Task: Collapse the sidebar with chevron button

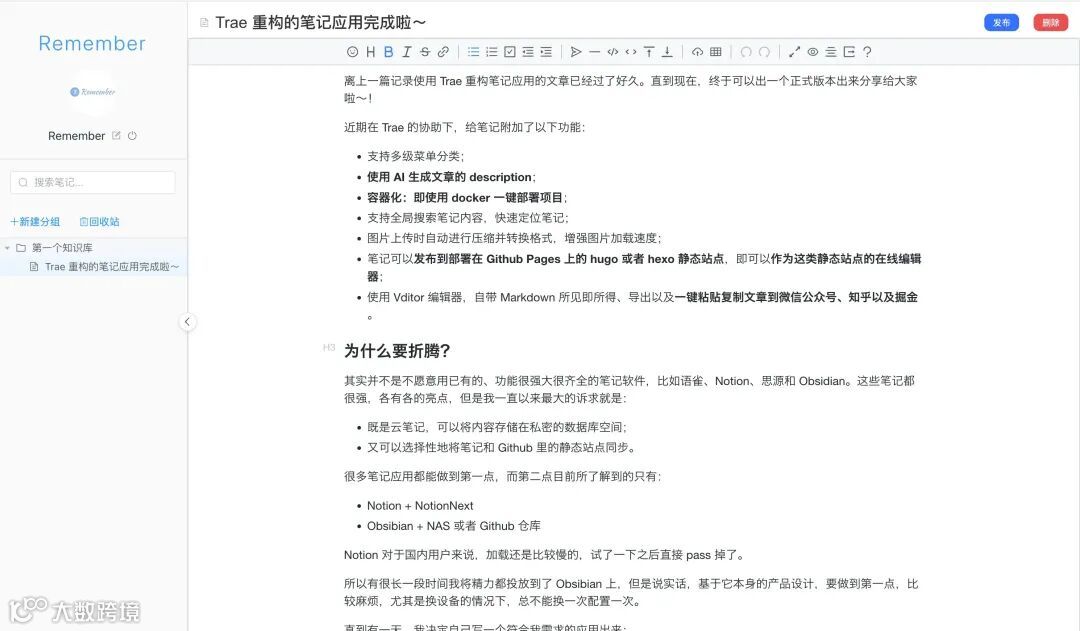Action: 187,322
